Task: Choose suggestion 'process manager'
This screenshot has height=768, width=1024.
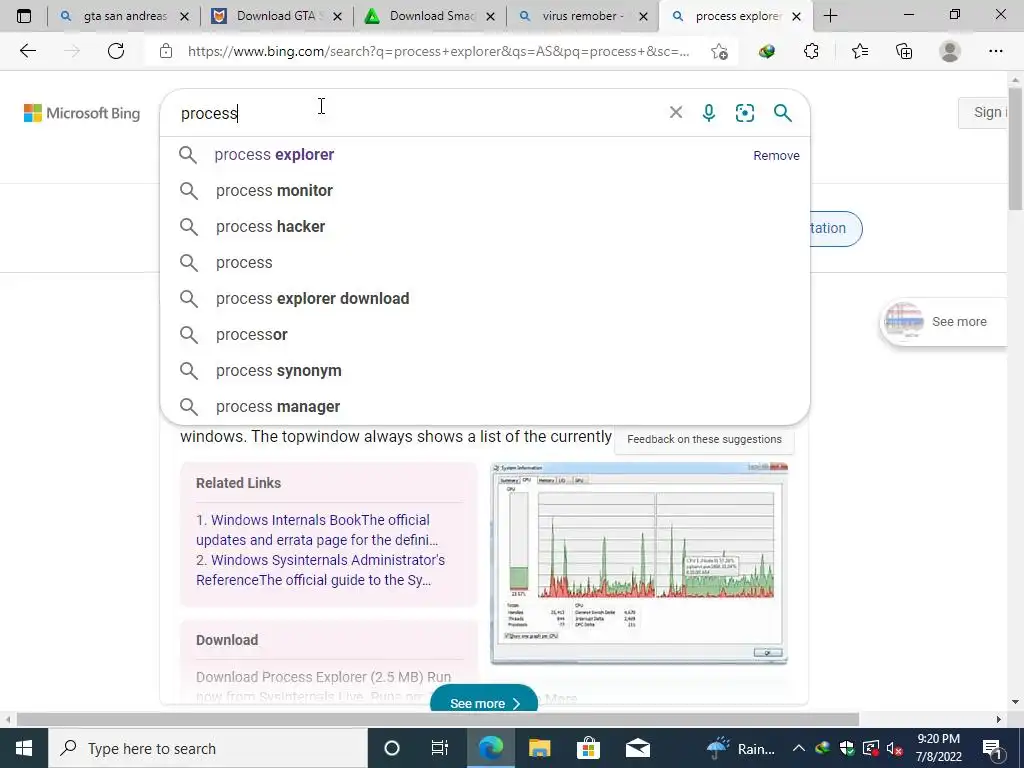Action: click(485, 406)
